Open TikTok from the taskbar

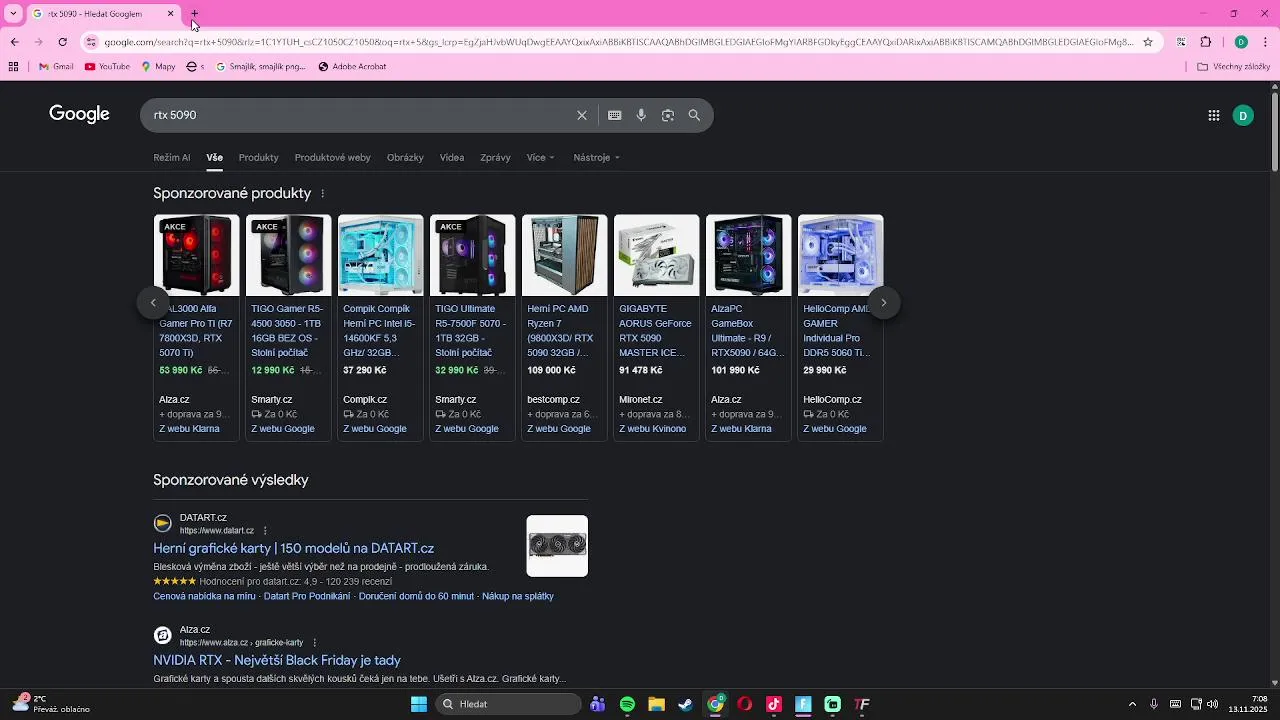click(x=773, y=704)
